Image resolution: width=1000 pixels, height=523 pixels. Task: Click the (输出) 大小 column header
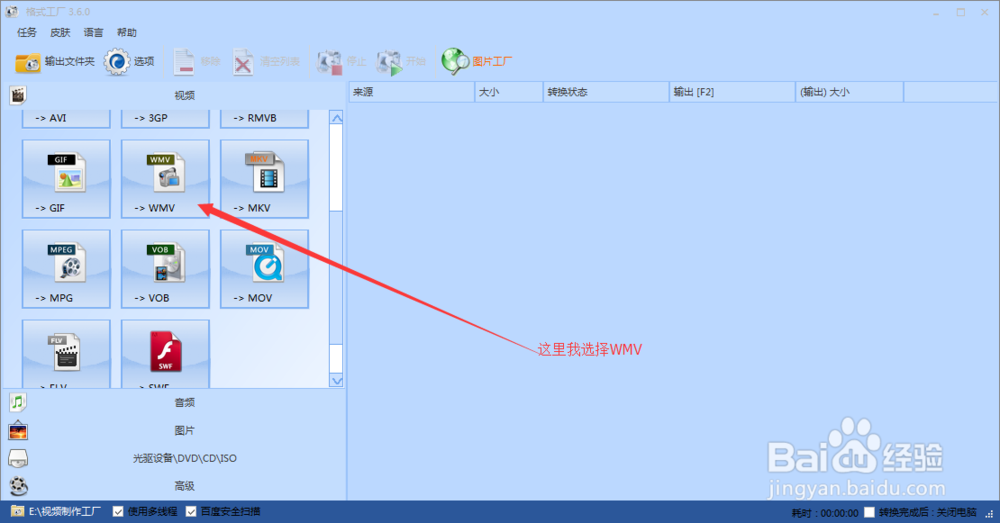(849, 92)
